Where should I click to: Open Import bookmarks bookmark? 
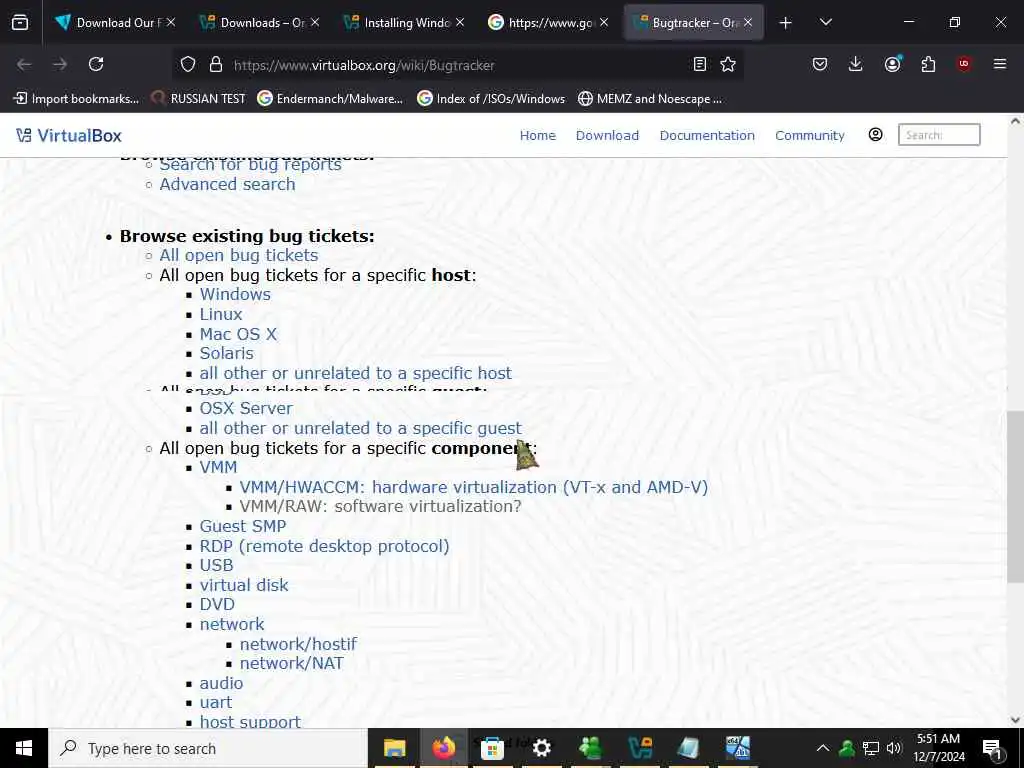(76, 99)
